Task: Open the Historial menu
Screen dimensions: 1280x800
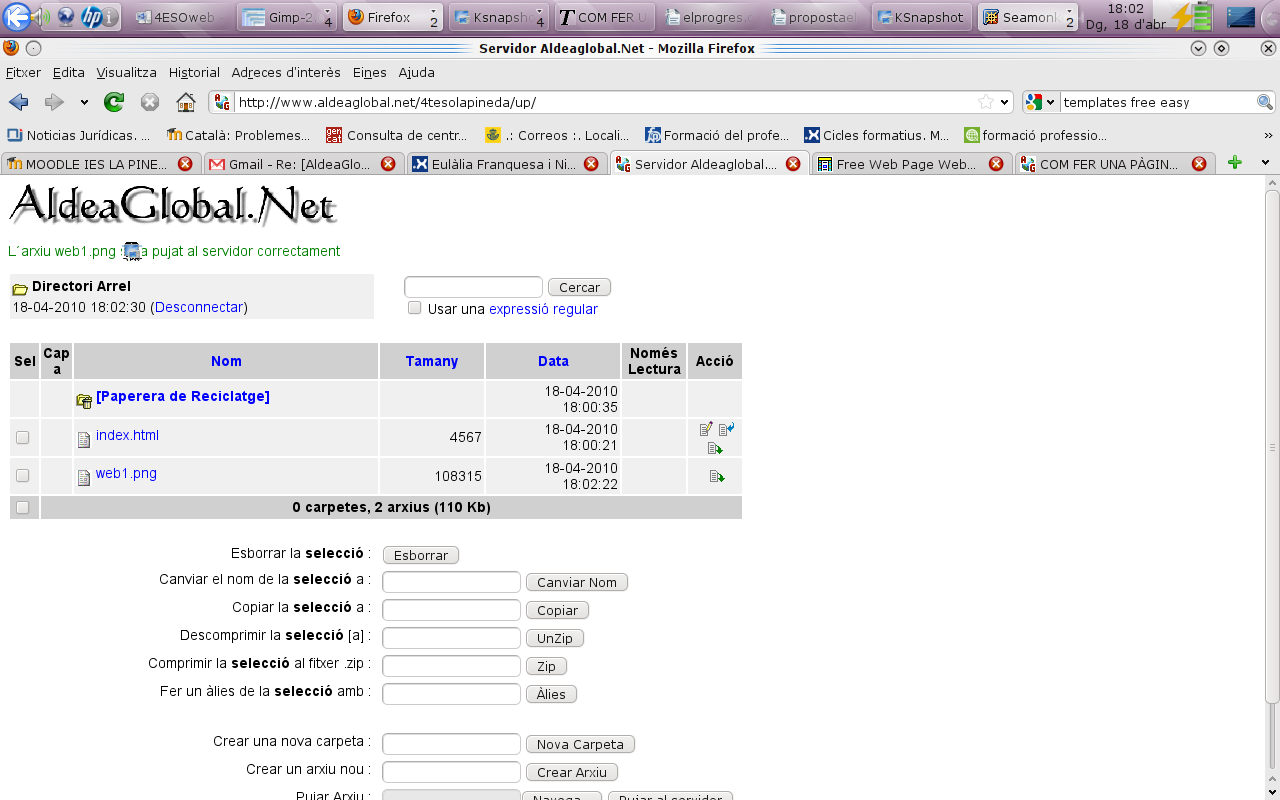Action: (194, 72)
